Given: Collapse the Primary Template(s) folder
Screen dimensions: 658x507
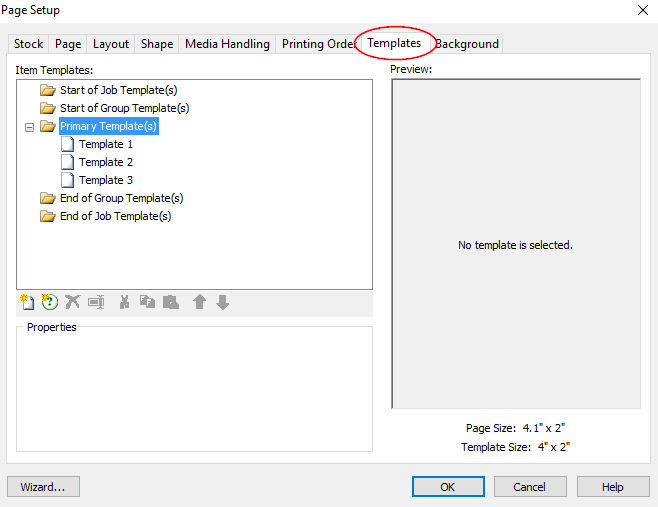Looking at the screenshot, I should (x=29, y=127).
